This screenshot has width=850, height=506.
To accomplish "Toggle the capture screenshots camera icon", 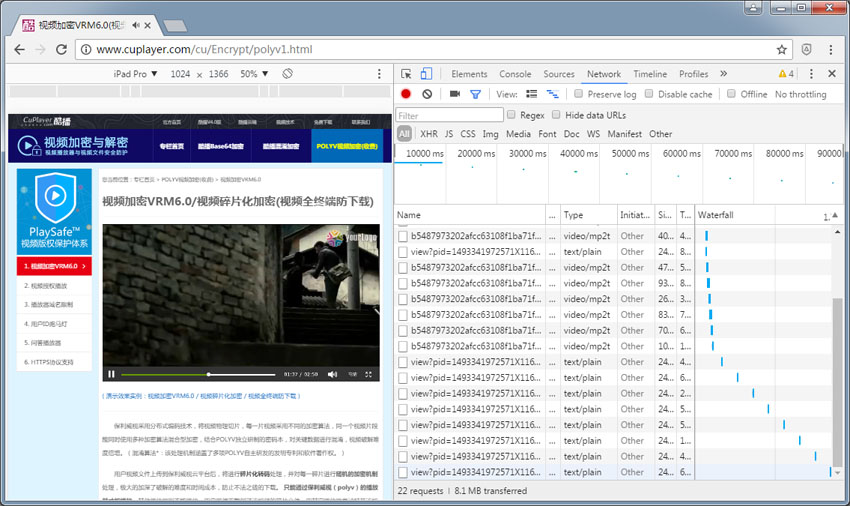I will point(454,94).
